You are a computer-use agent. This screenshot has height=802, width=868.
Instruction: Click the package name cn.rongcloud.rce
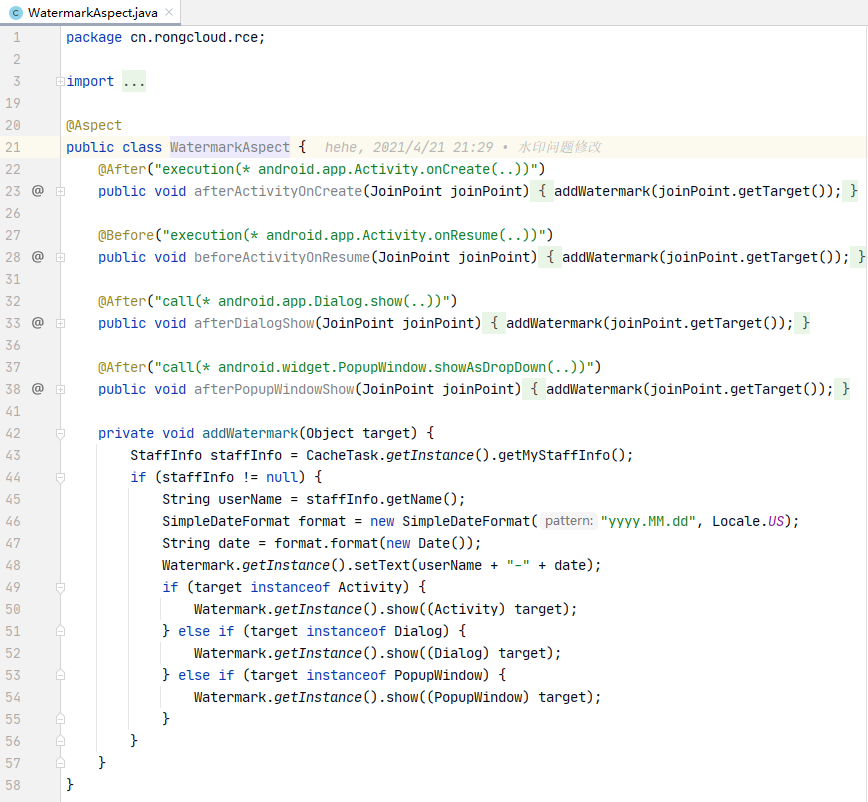coord(194,37)
